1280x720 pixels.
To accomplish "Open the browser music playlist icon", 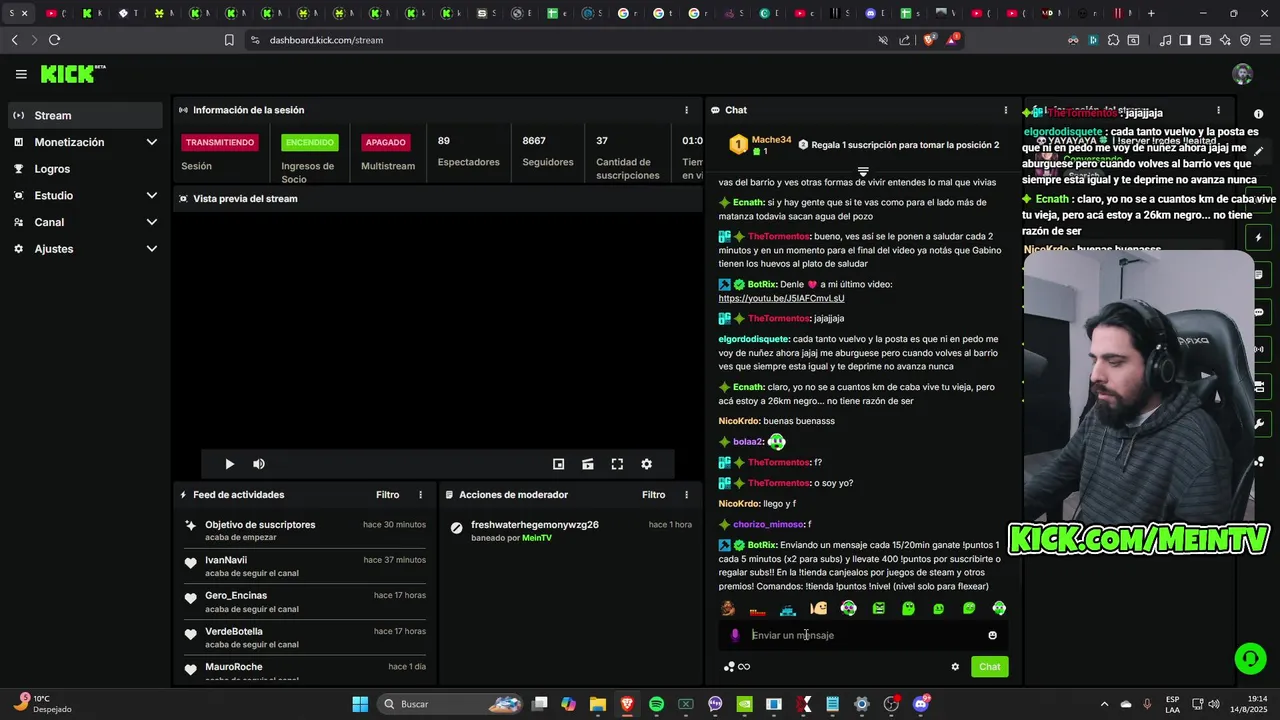I will [x=1165, y=40].
